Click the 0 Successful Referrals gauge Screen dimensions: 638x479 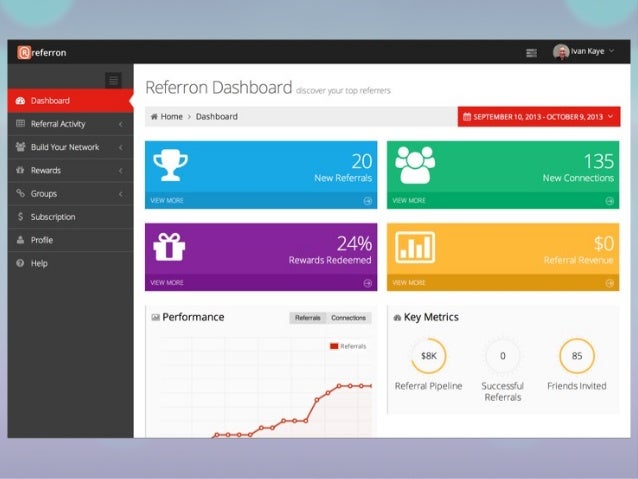[x=503, y=356]
